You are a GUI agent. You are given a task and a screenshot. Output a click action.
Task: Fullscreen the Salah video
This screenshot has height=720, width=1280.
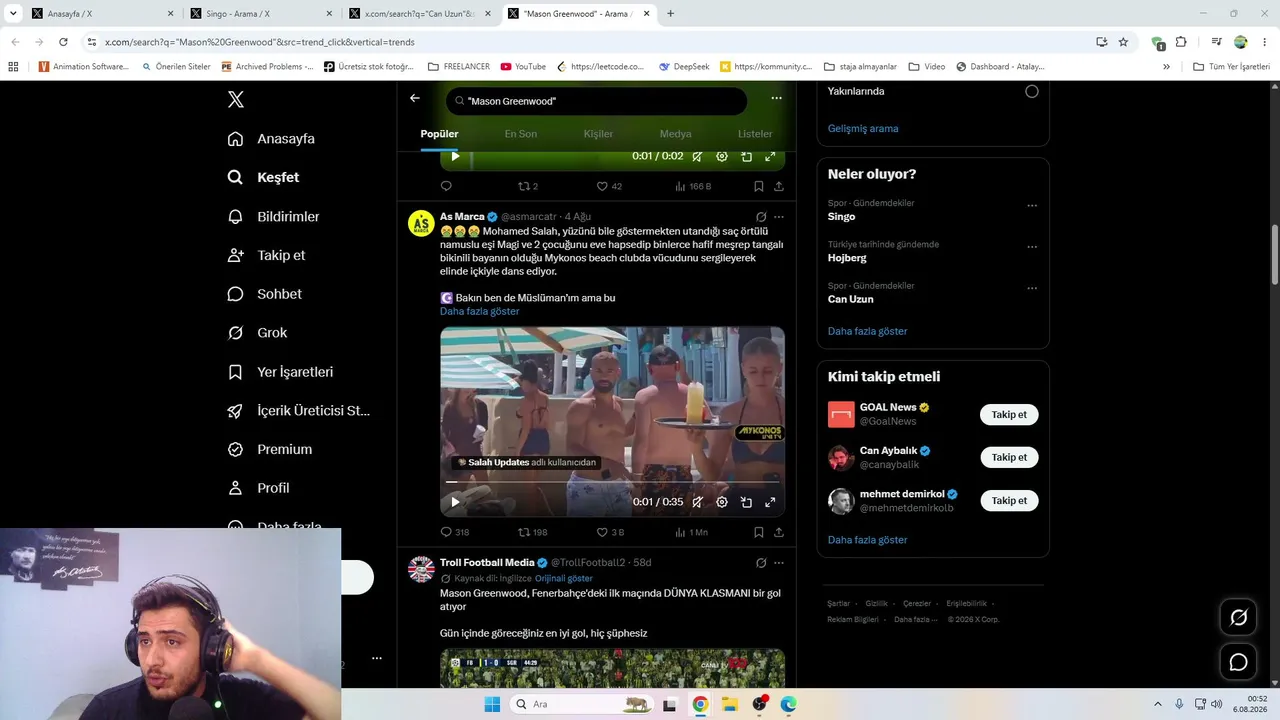tap(770, 502)
